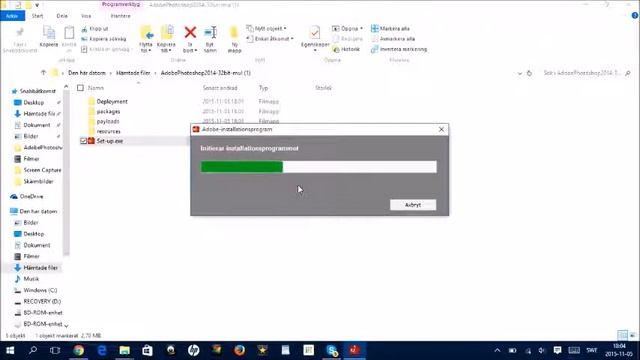640x360 pixels.
Task: Expand the address bar history dropdown
Action: coord(520,73)
